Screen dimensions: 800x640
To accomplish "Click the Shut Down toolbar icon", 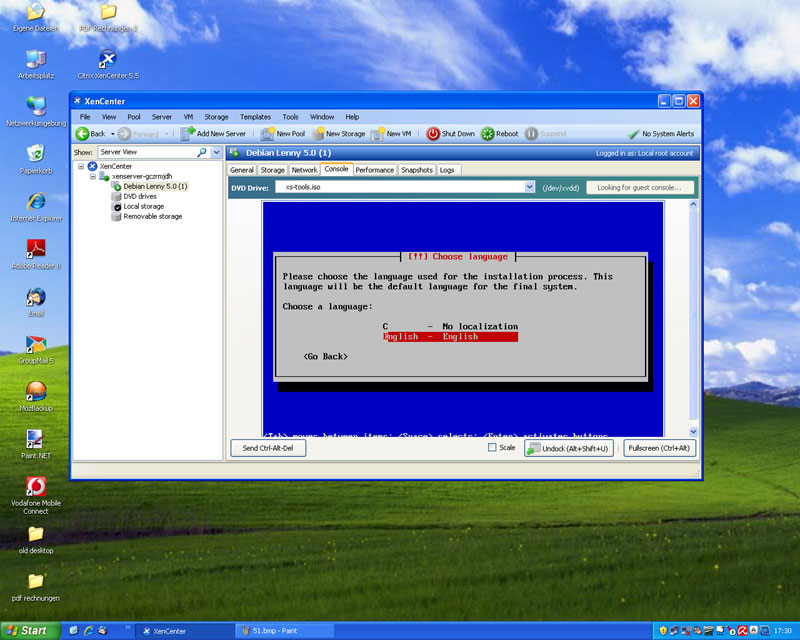I will 433,134.
